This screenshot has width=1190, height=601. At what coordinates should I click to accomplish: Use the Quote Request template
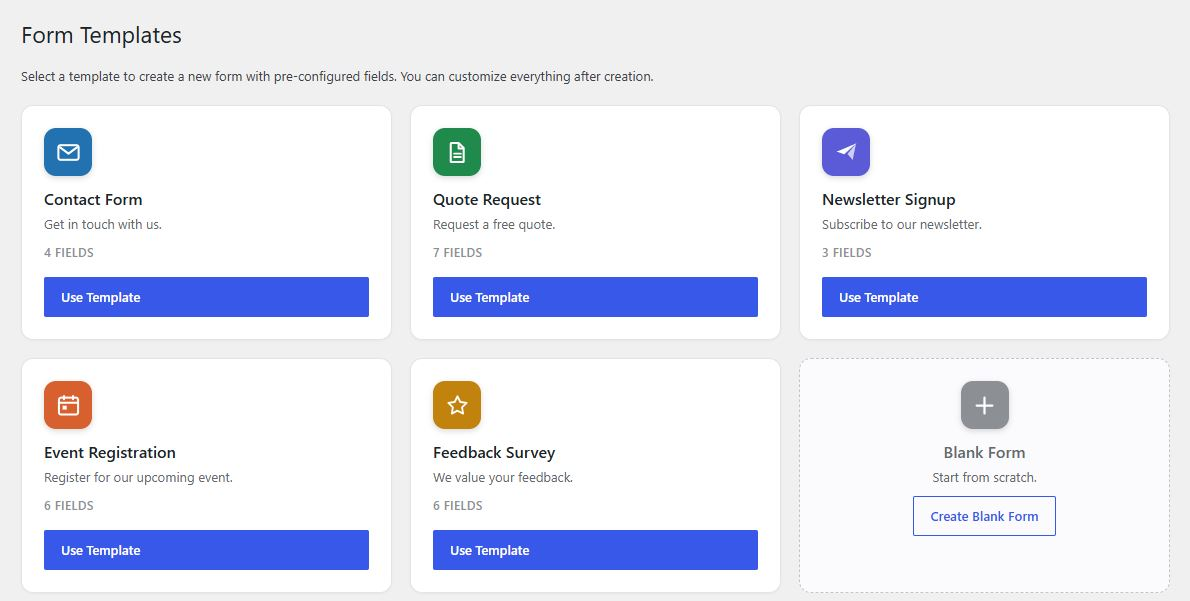[596, 297]
